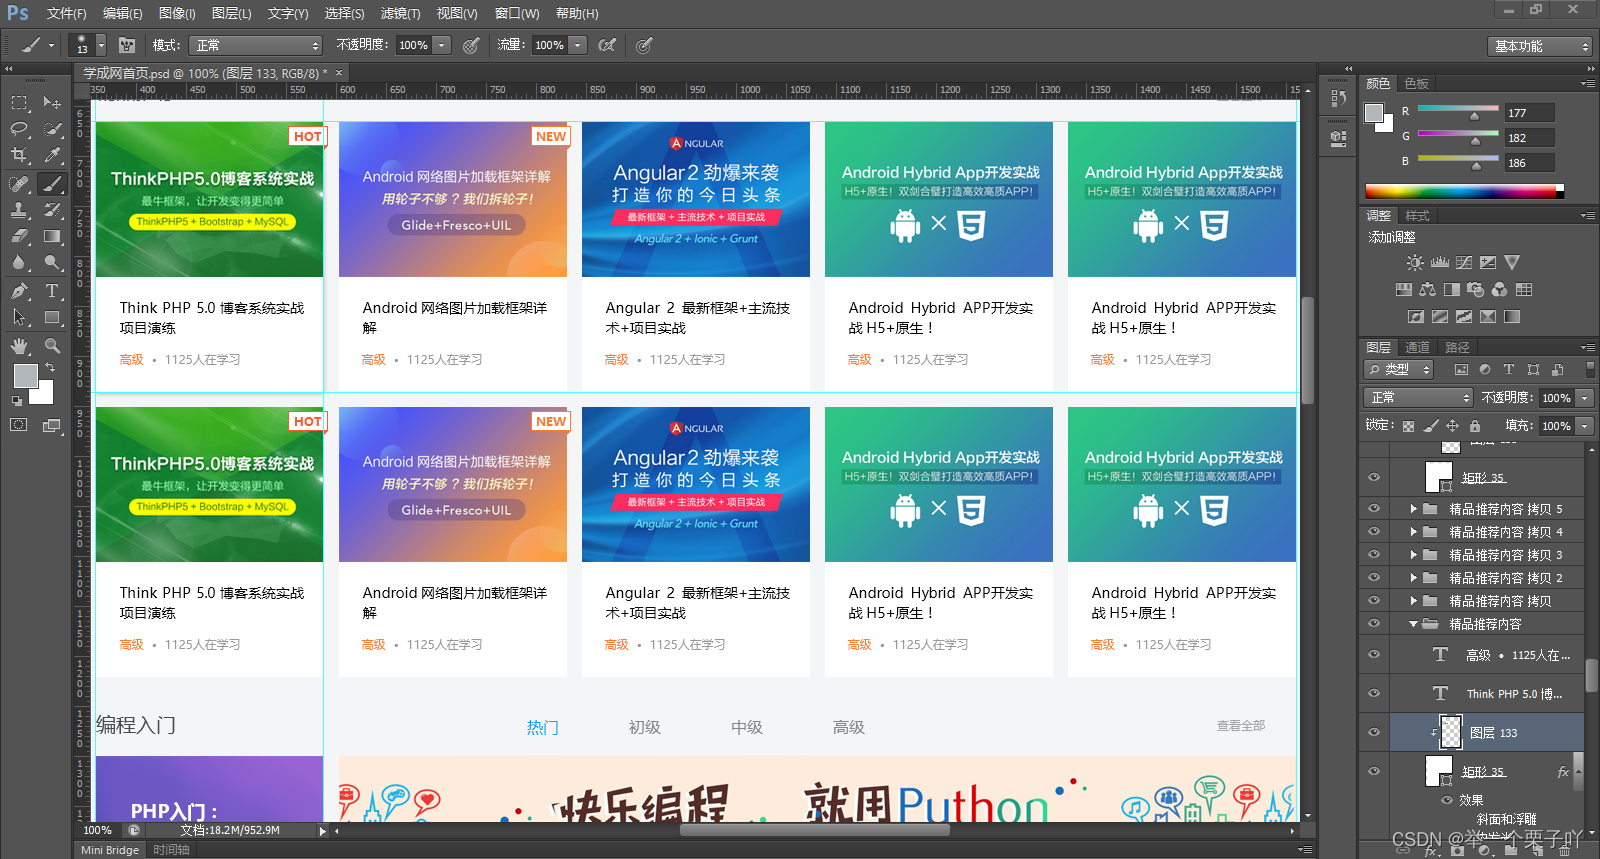Open the brush opacity dropdown arrow
The height and width of the screenshot is (859, 1600).
[442, 45]
